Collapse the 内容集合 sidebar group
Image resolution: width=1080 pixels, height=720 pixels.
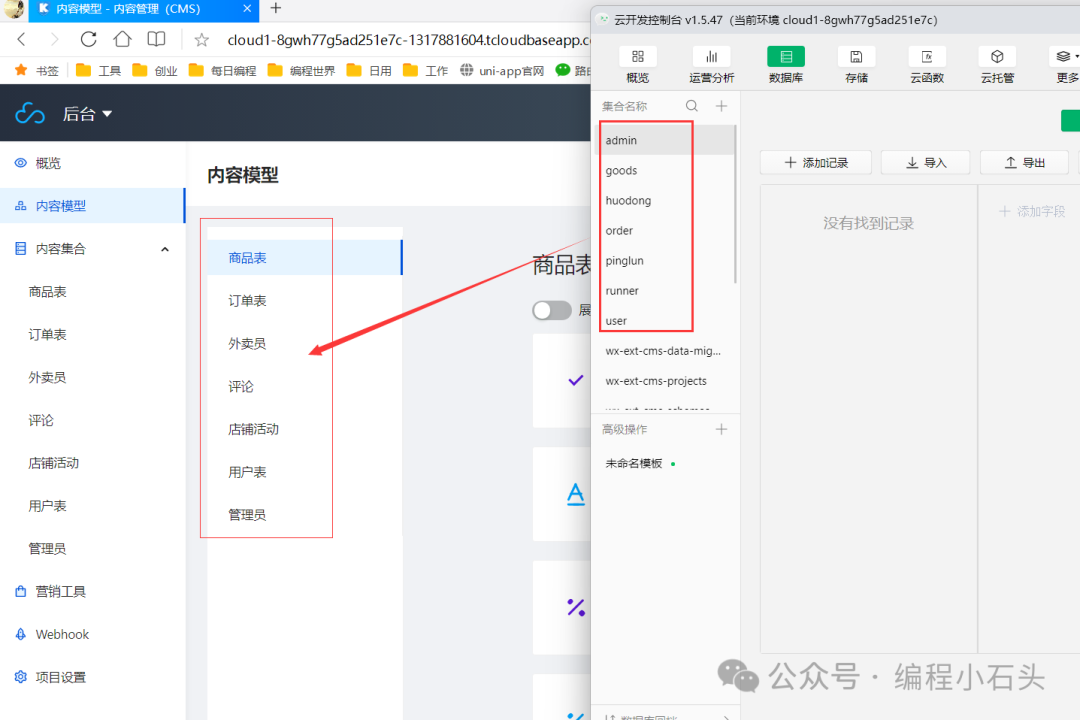pyautogui.click(x=165, y=249)
